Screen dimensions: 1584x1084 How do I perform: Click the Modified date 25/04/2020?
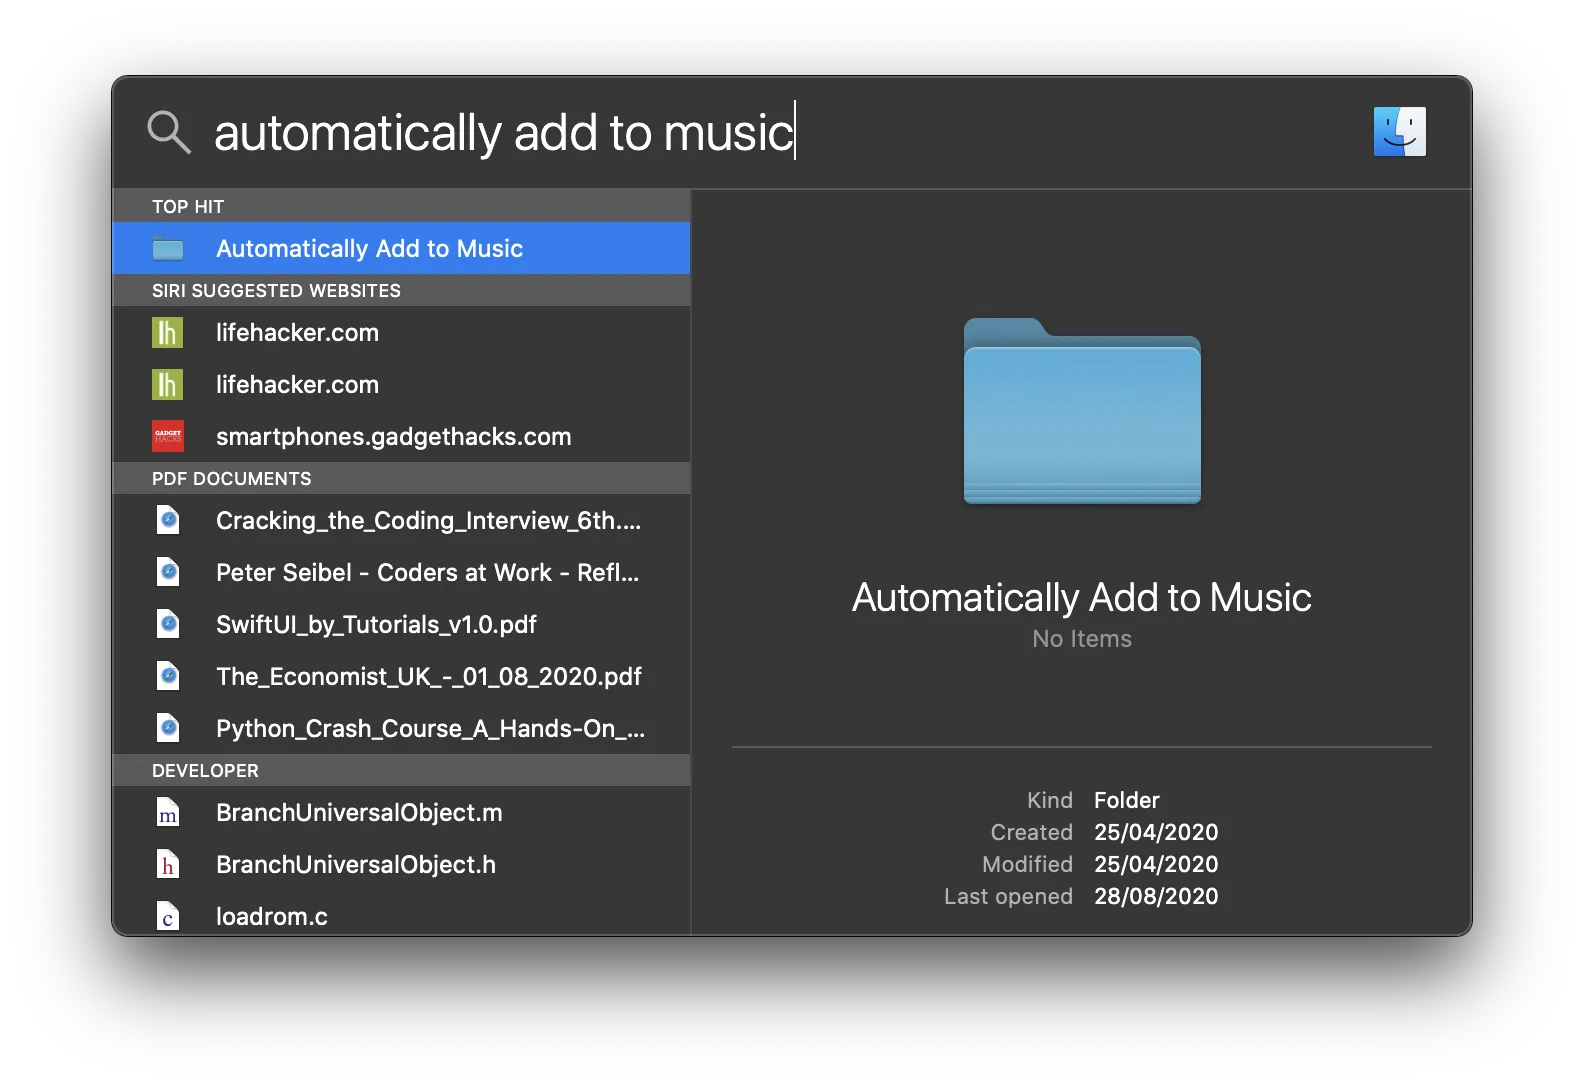coord(1156,864)
